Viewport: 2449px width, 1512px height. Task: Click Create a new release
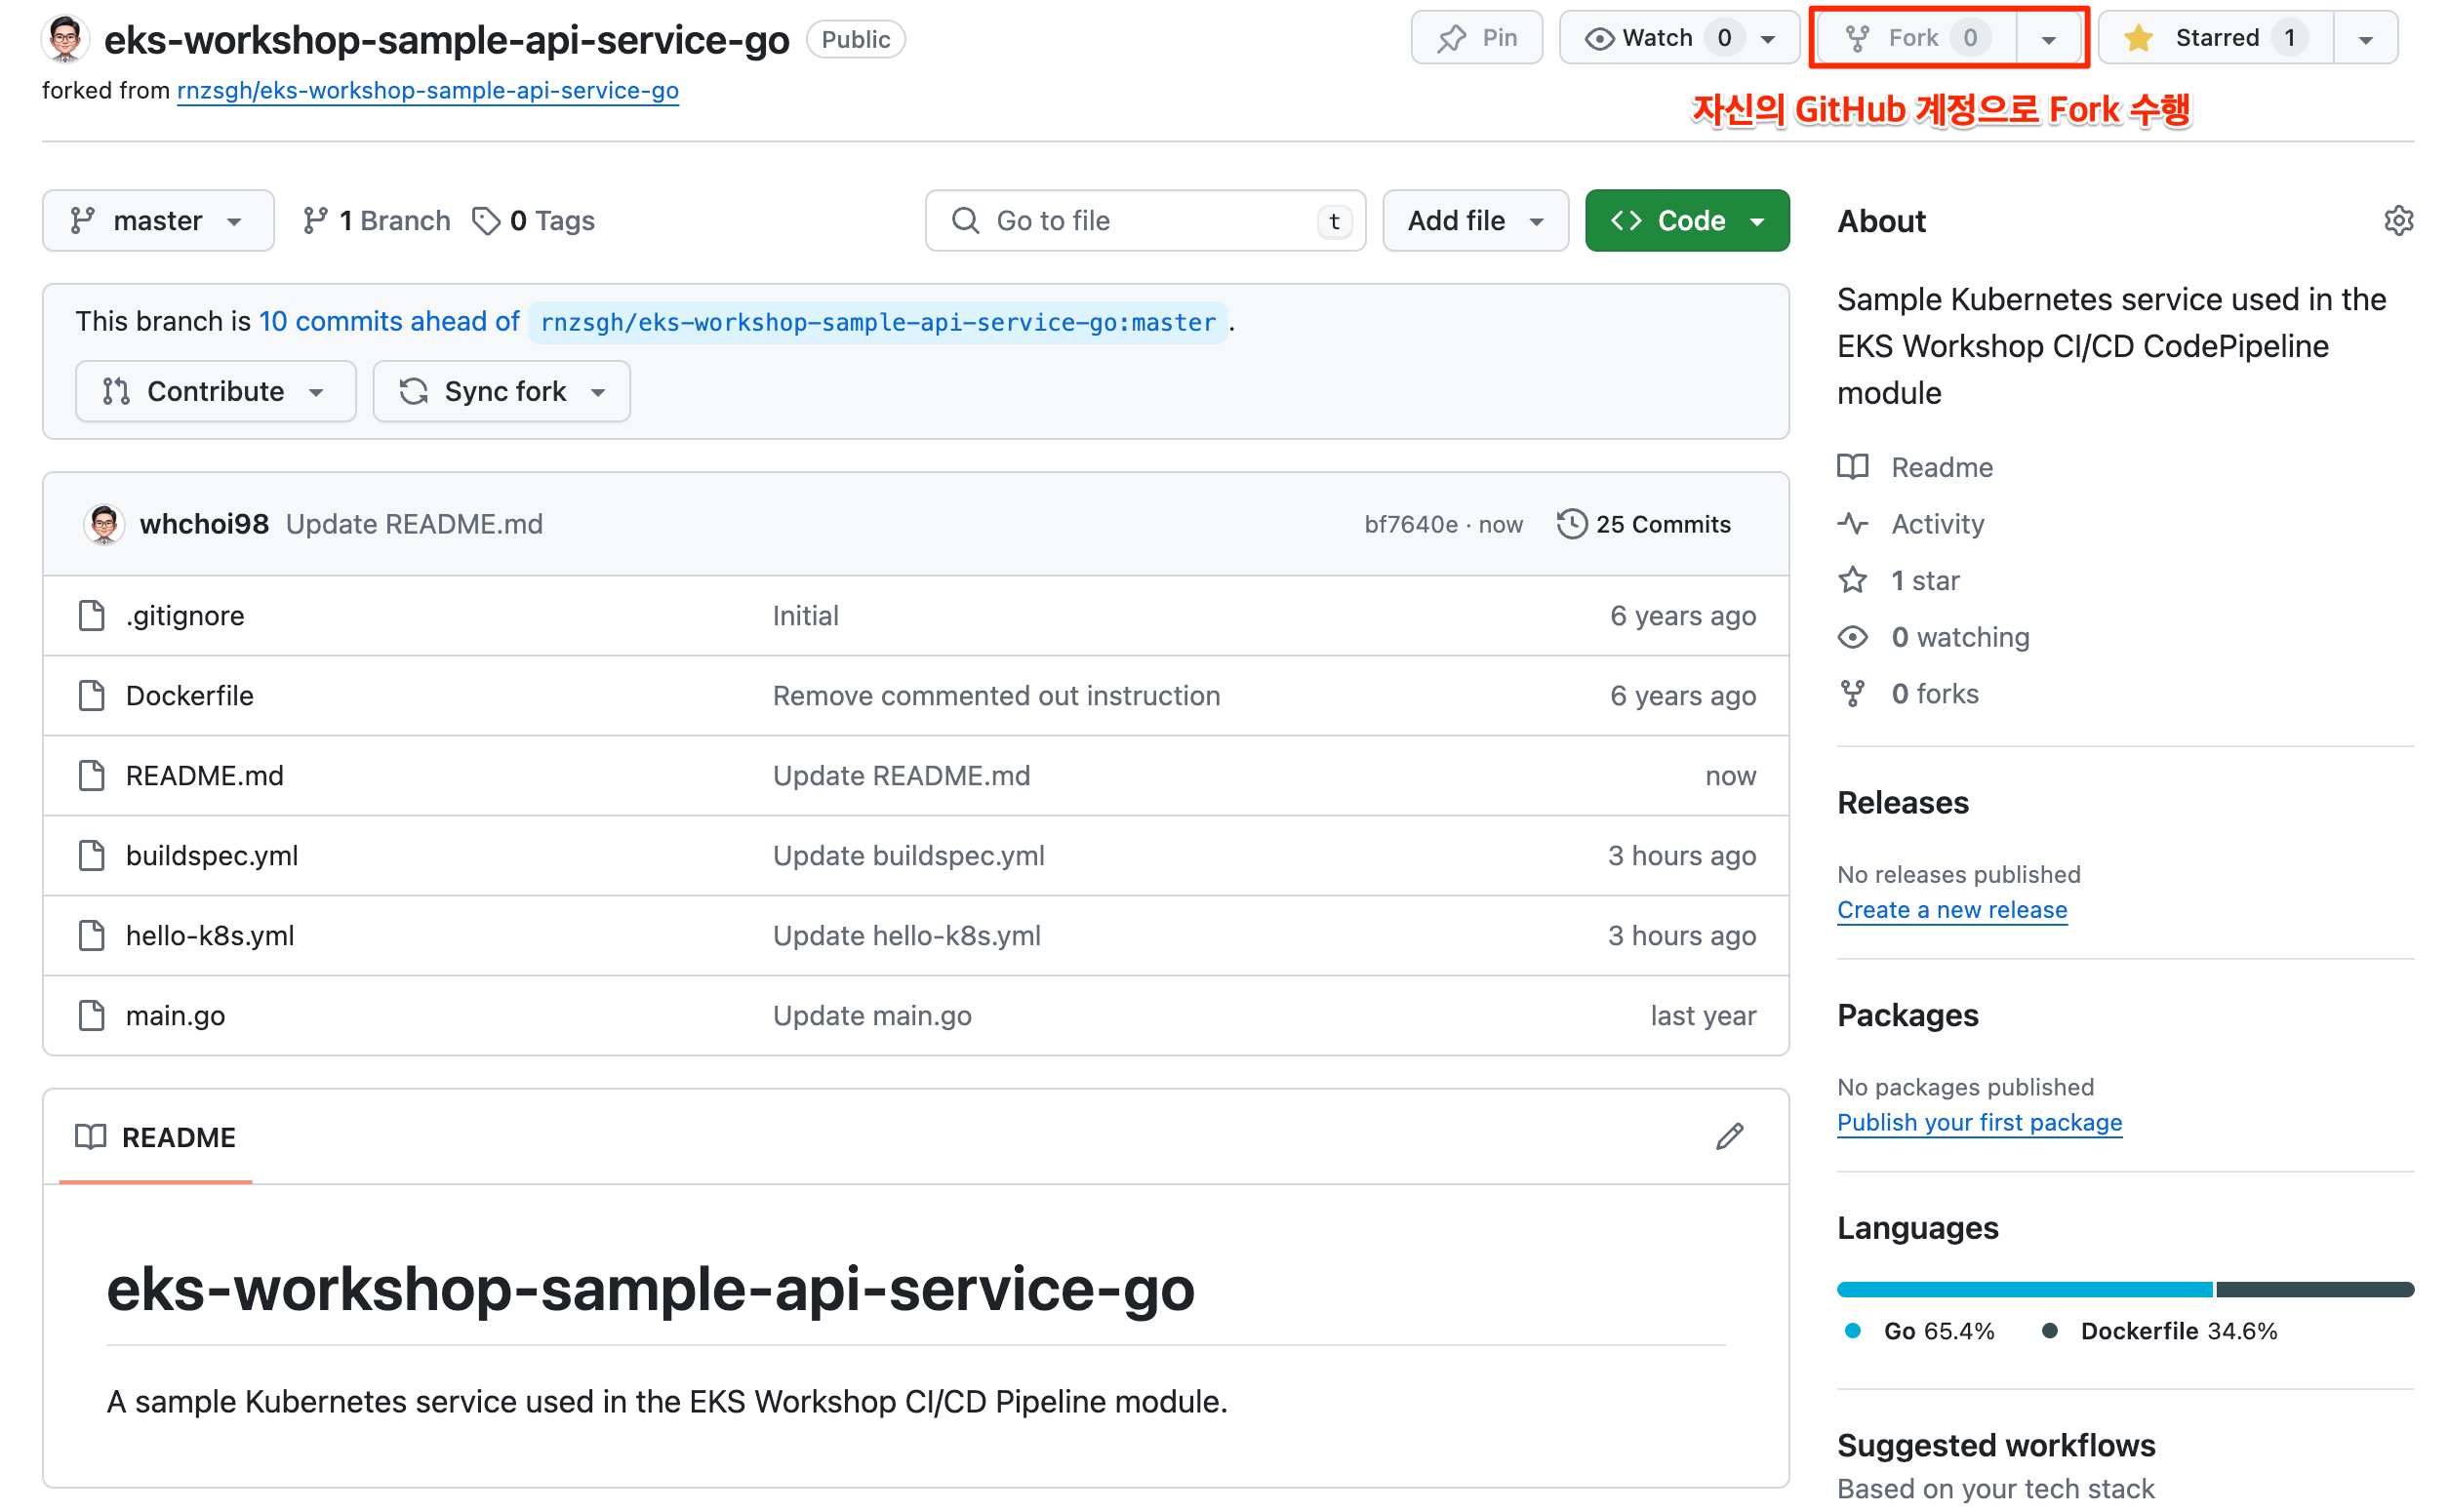point(1952,910)
